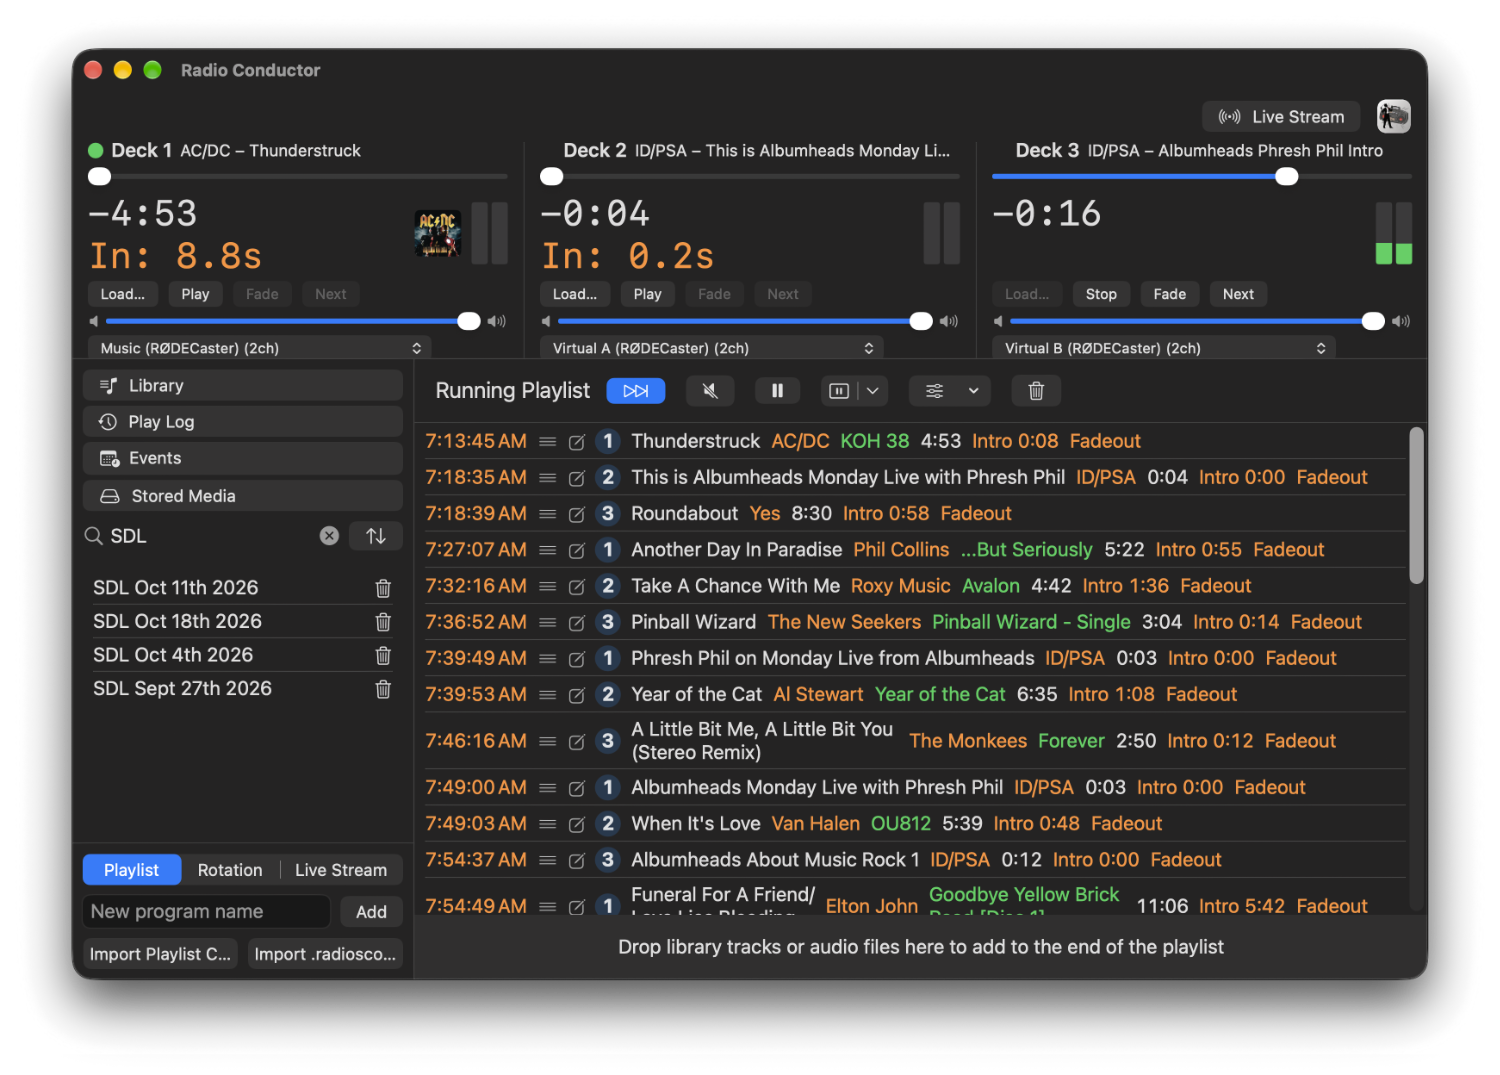Delete the SDL Oct 11th 2026 playlist
Image resolution: width=1500 pixels, height=1075 pixels.
tap(383, 588)
